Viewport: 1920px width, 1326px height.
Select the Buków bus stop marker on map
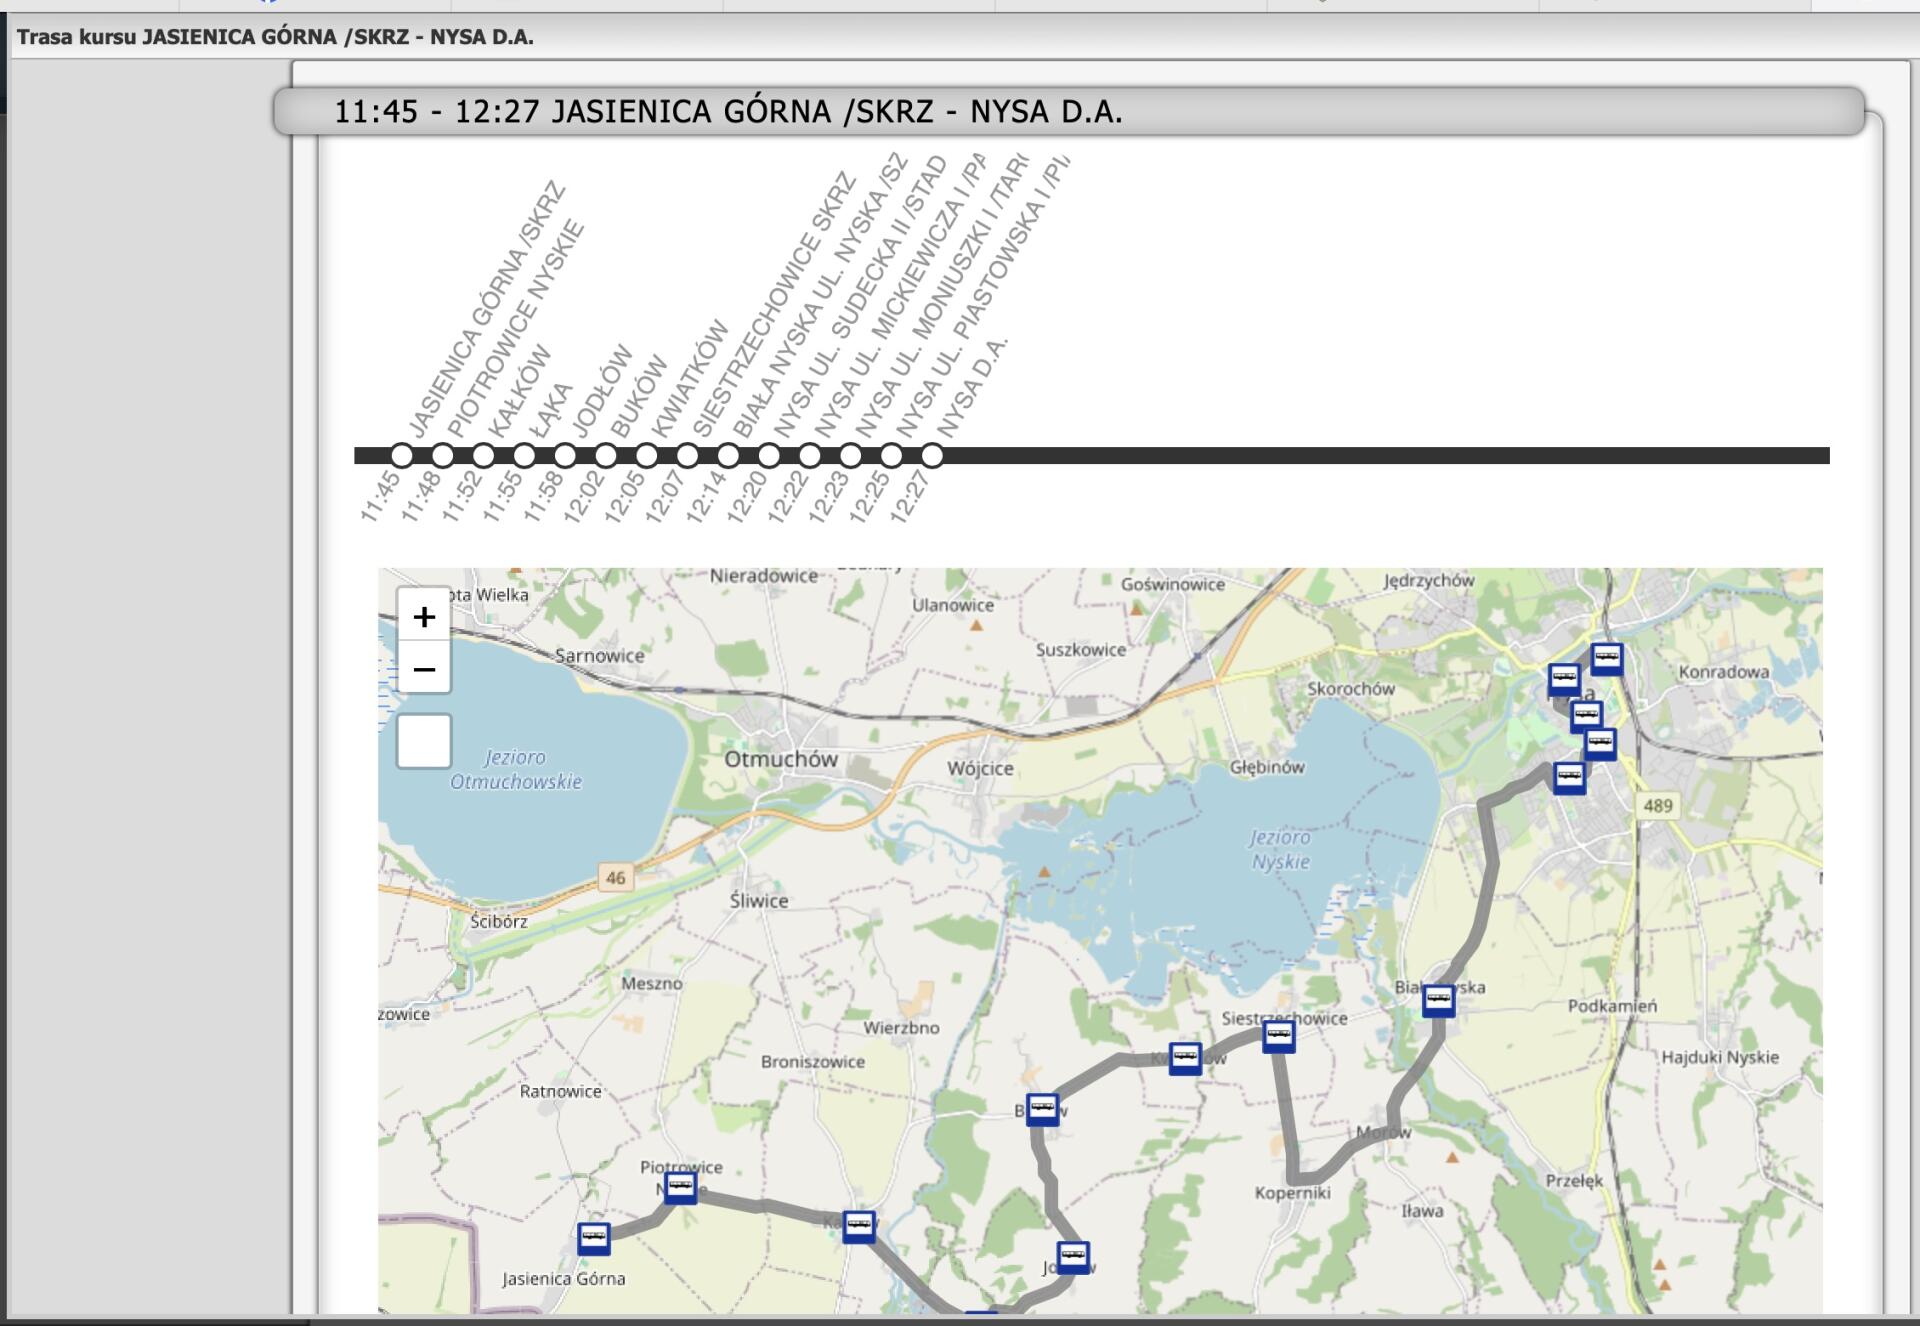tap(1042, 1108)
